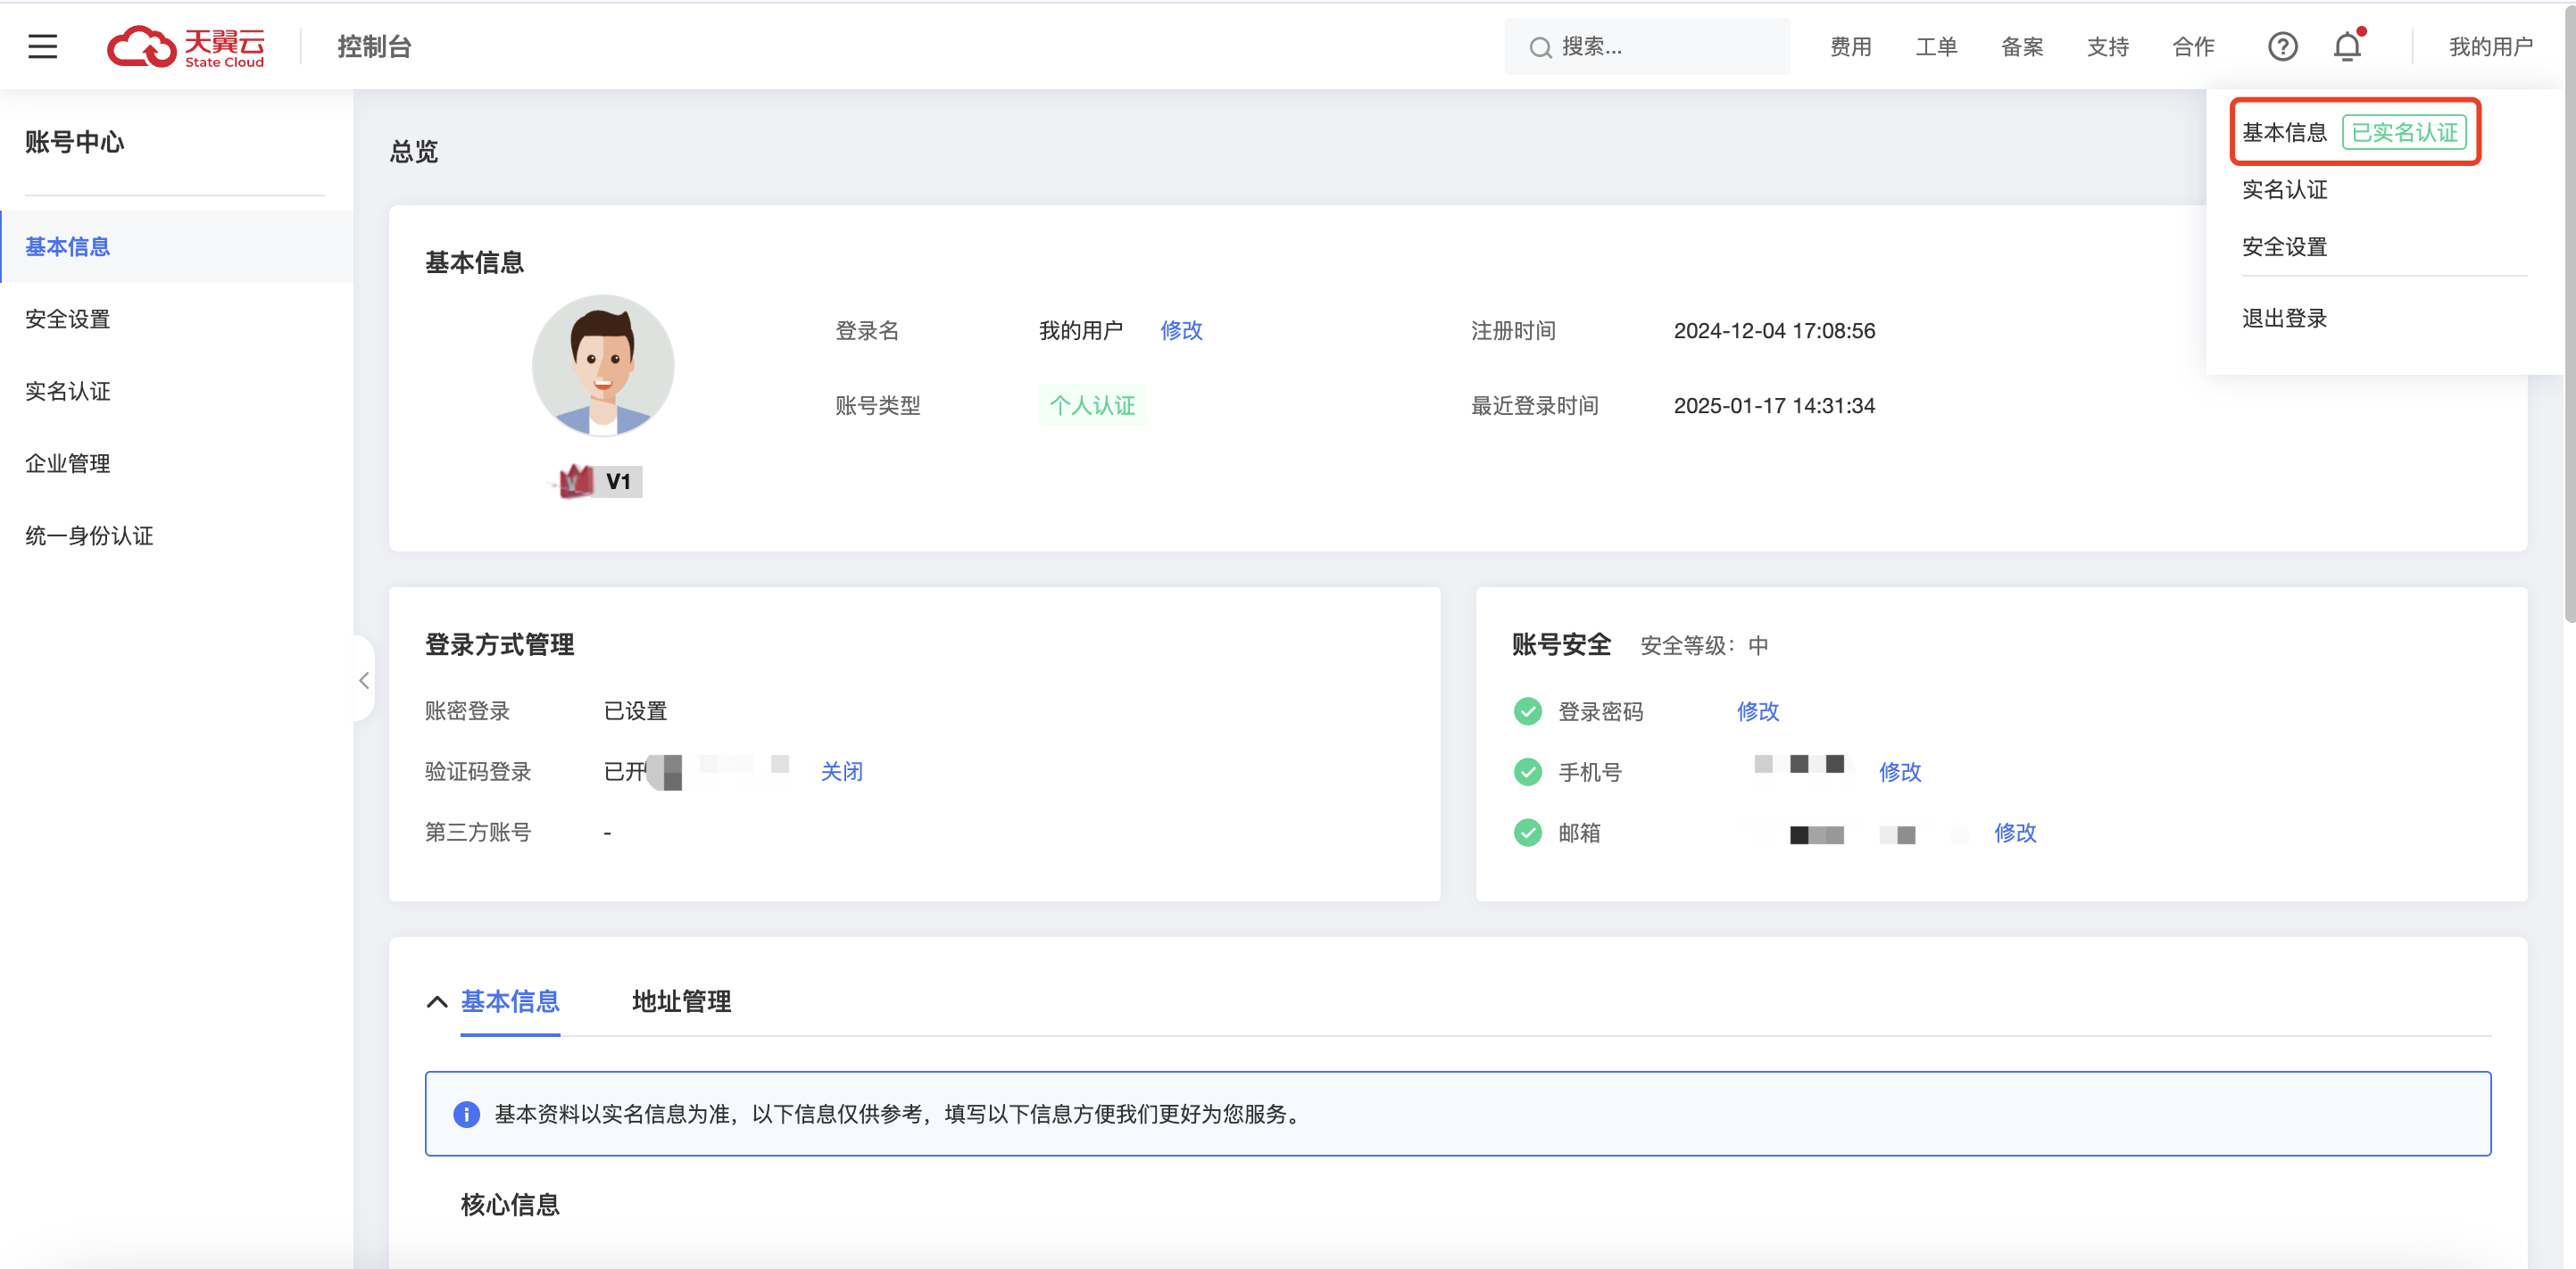Screen dimensions: 2576x1269
Task: Click 关闭 to disable verification code login
Action: coord(841,771)
